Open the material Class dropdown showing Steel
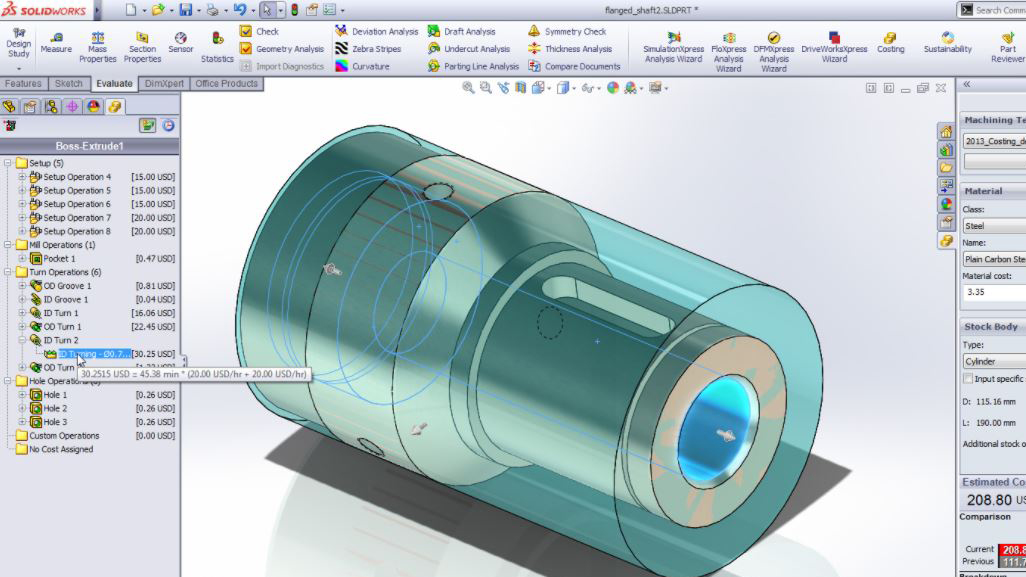This screenshot has width=1026, height=577. [x=994, y=226]
